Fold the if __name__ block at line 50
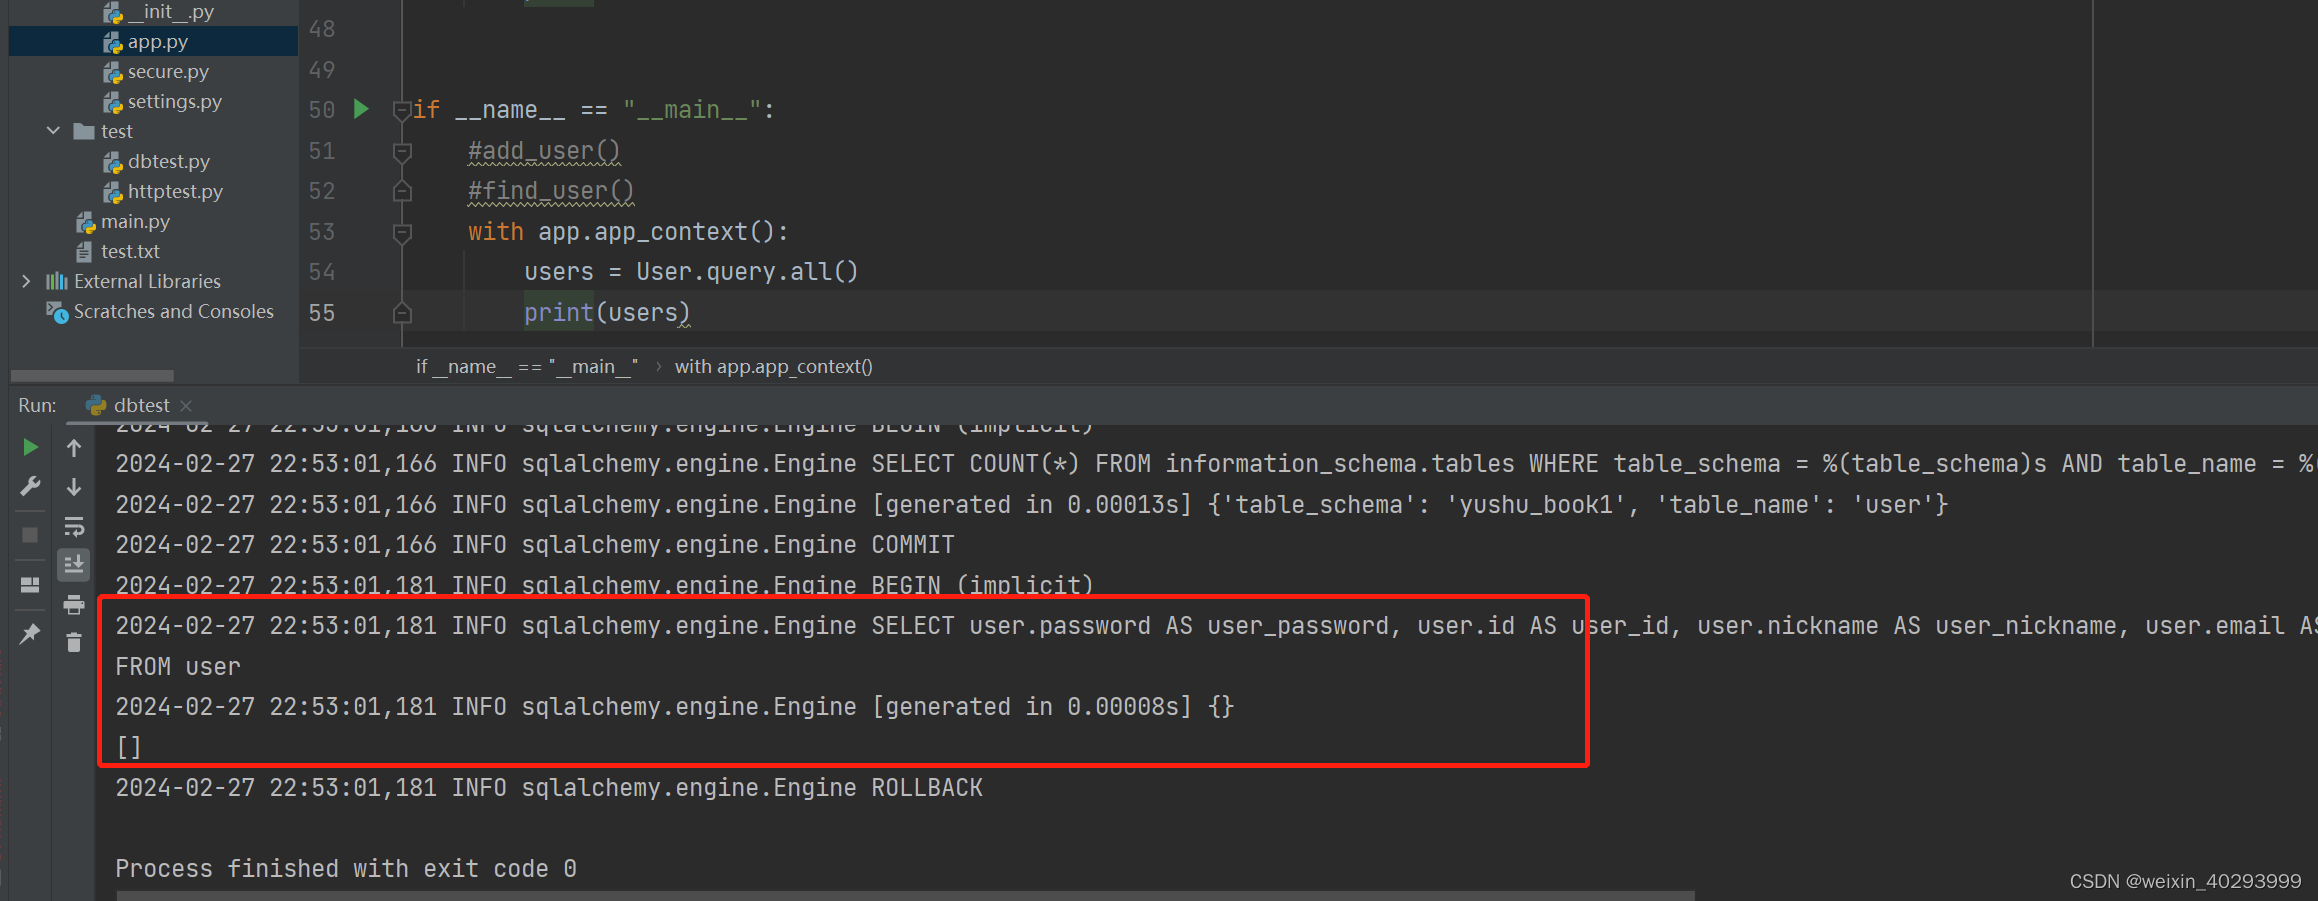Viewport: 2318px width, 901px height. tap(402, 110)
